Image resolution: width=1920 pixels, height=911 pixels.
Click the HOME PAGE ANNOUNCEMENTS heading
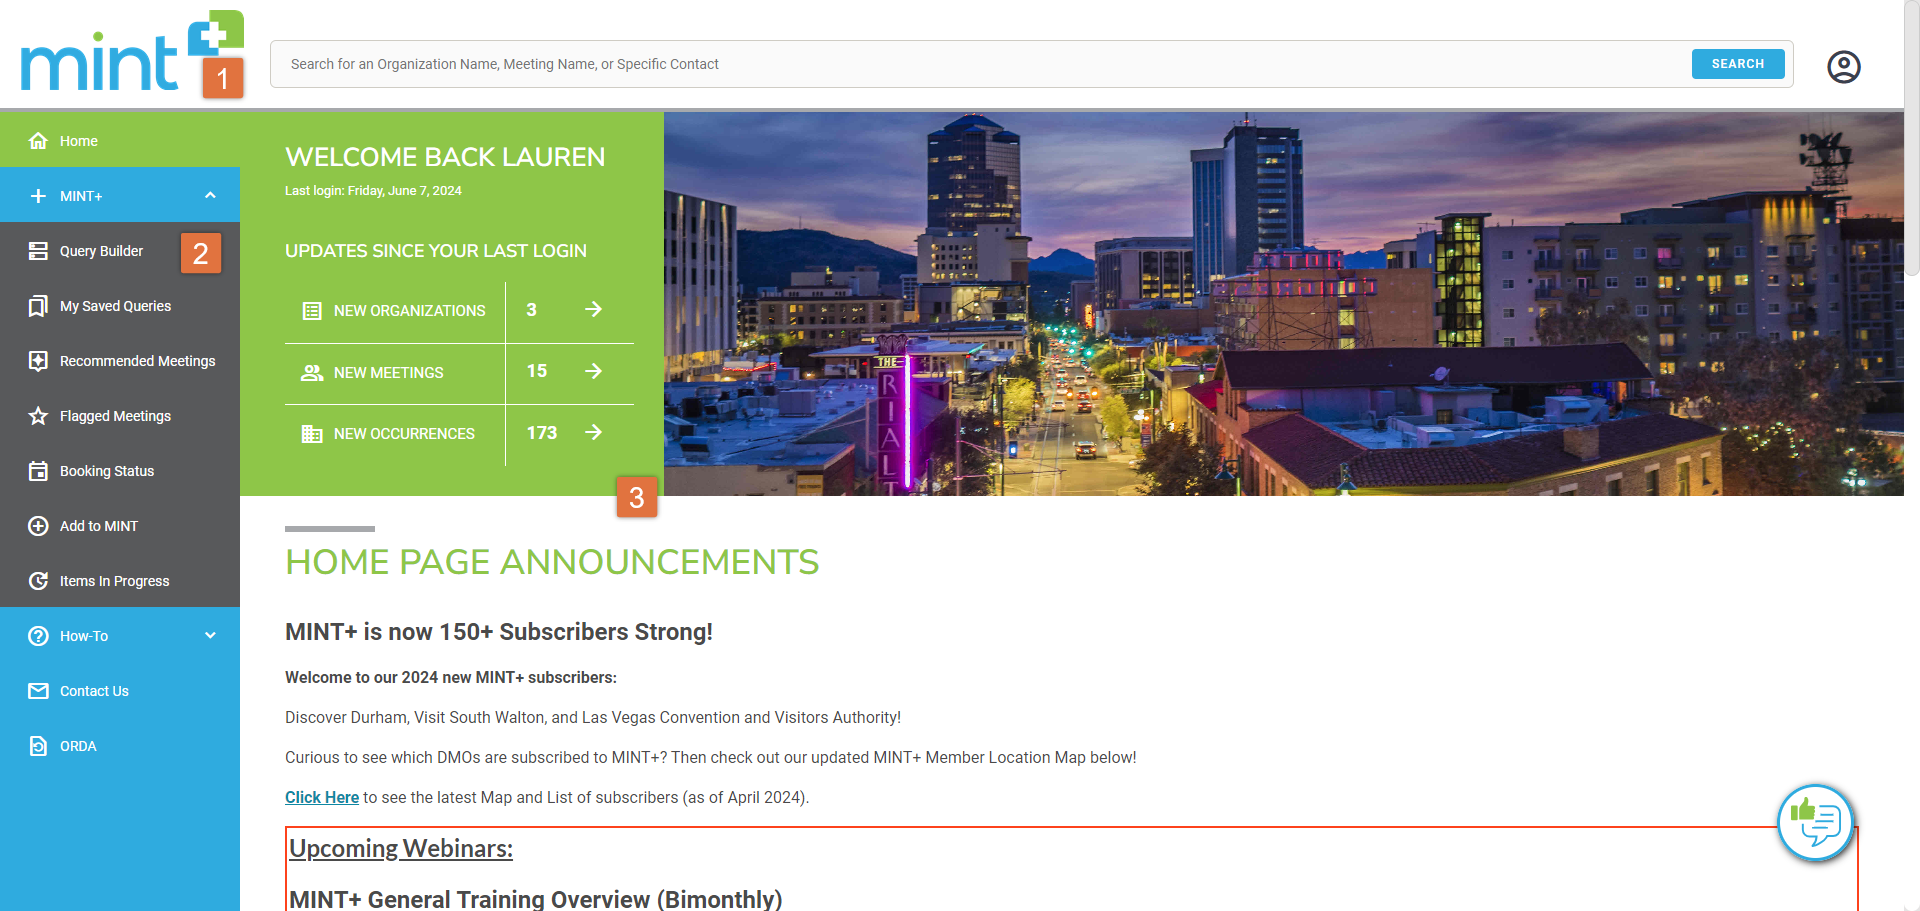(x=552, y=562)
